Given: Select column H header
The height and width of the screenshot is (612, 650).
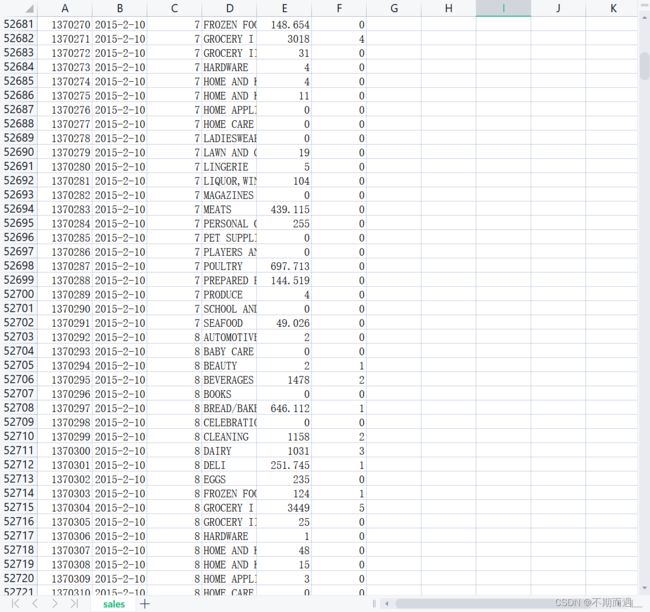Looking at the screenshot, I should pyautogui.click(x=449, y=8).
